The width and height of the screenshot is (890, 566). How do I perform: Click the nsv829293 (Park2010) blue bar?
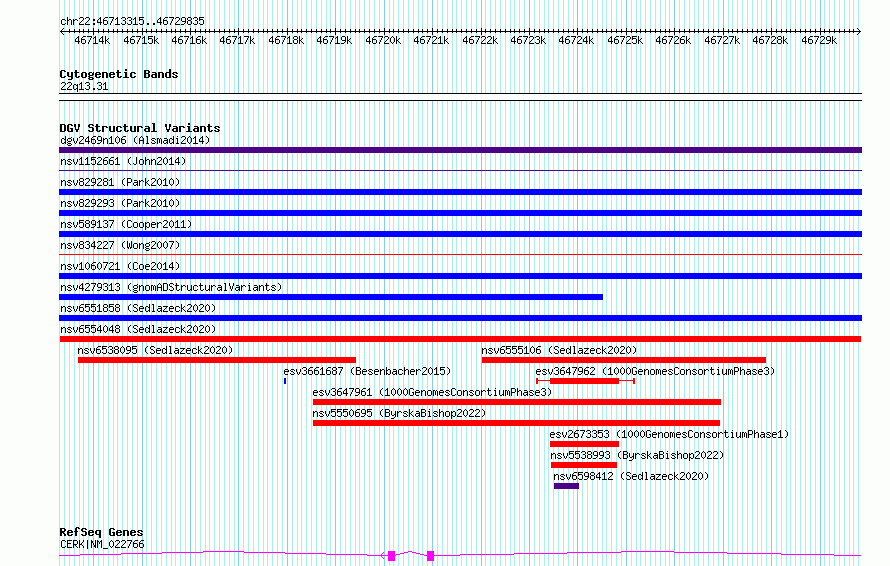460,213
